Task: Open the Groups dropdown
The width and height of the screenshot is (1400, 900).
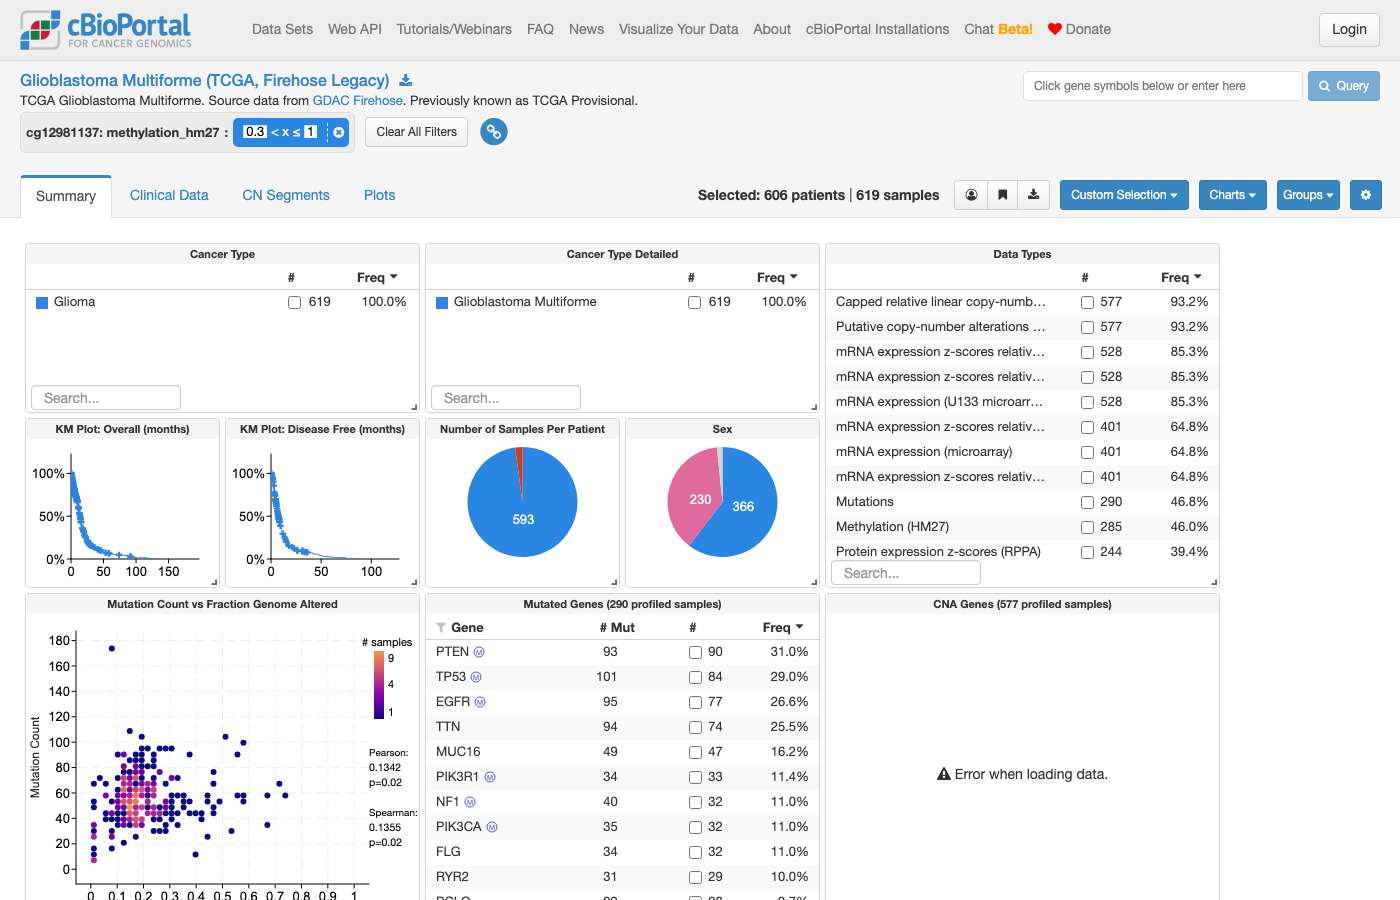Action: 1308,195
